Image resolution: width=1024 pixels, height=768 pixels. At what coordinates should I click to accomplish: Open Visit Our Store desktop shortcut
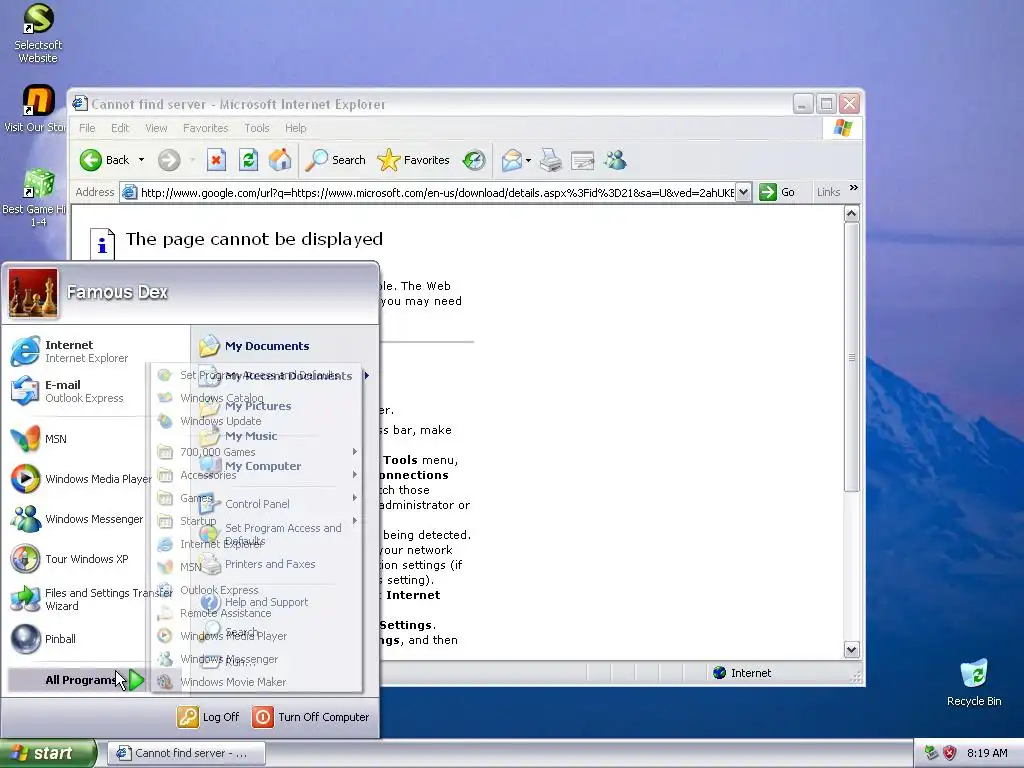click(35, 109)
